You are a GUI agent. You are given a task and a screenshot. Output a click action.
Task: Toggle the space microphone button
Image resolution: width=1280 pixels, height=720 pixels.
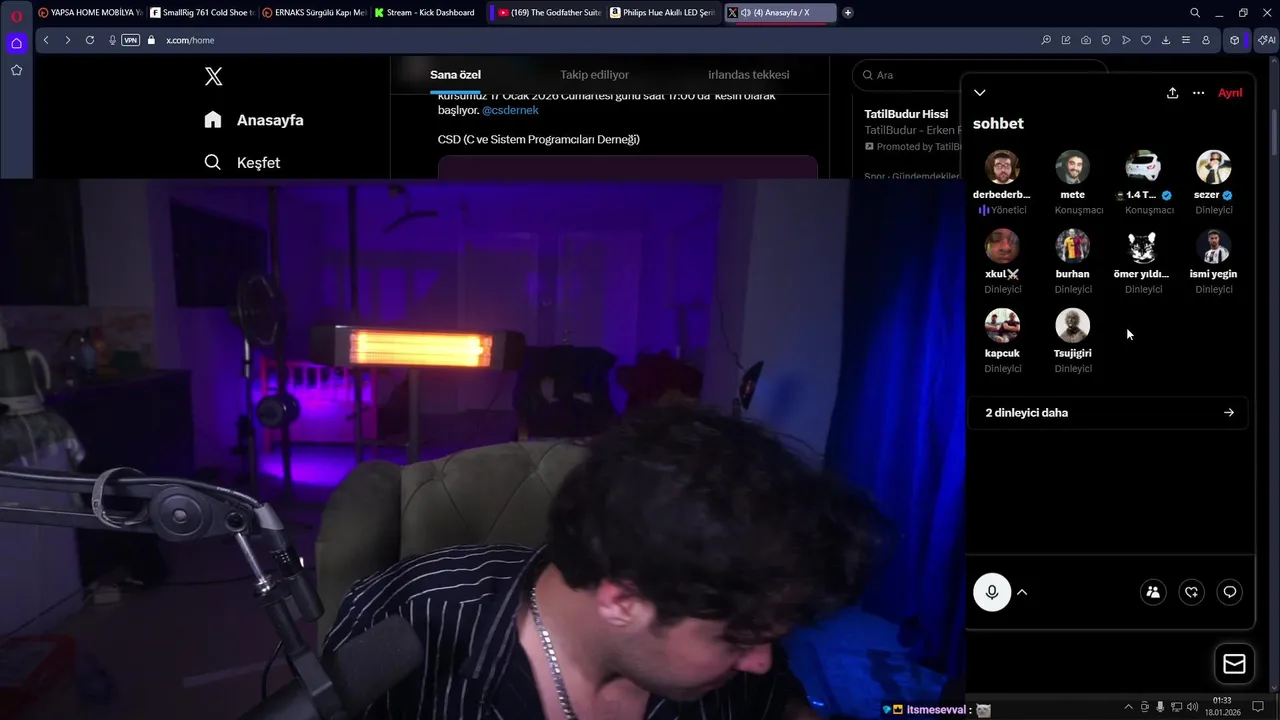(992, 592)
